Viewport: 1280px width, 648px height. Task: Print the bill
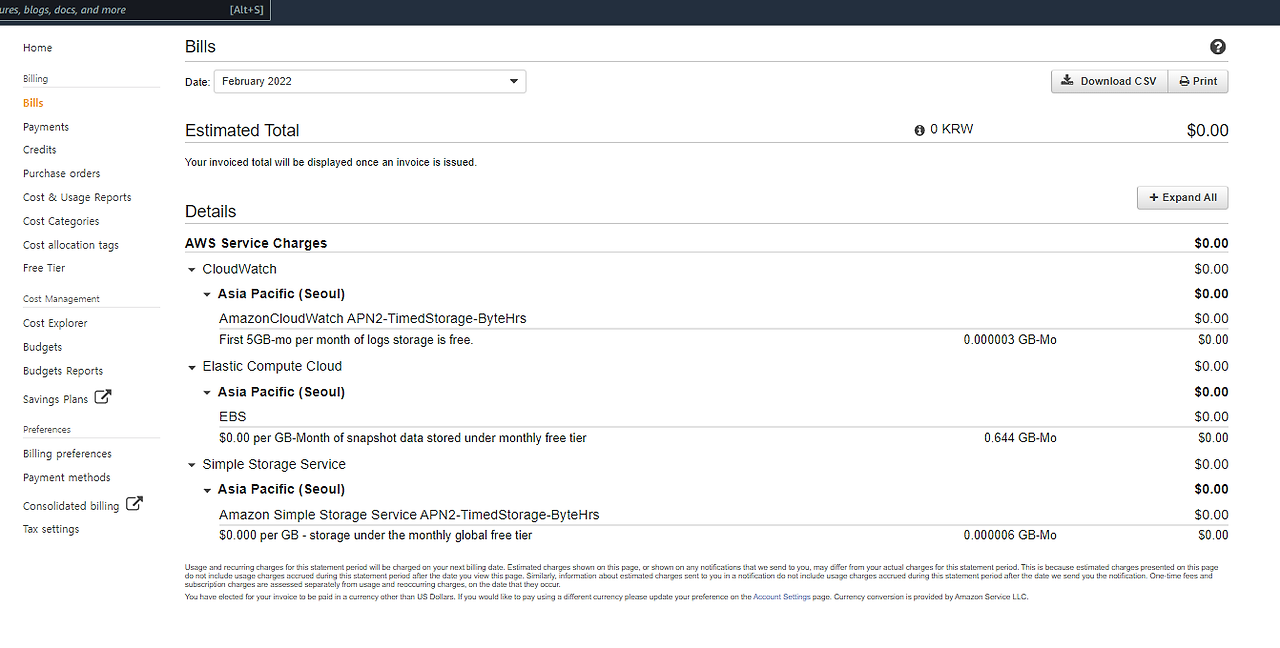pos(1198,81)
